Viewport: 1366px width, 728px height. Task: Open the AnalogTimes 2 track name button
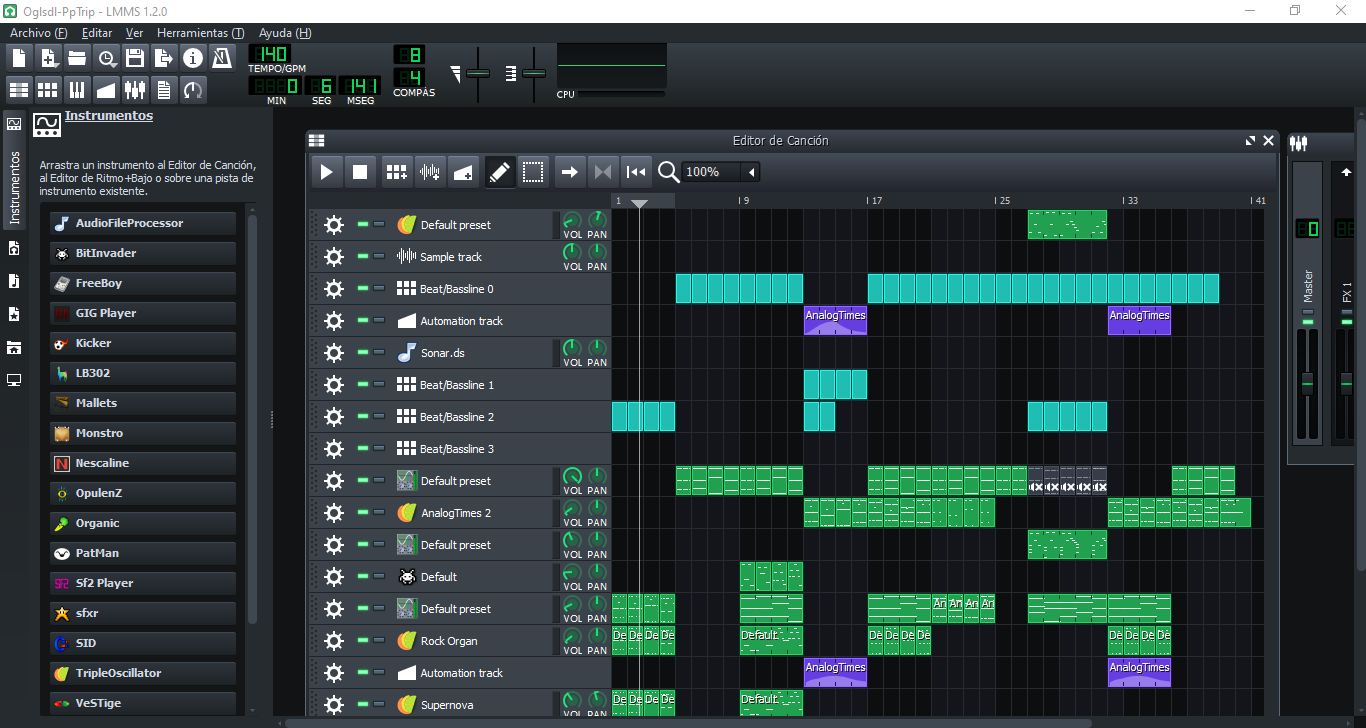tap(472, 513)
